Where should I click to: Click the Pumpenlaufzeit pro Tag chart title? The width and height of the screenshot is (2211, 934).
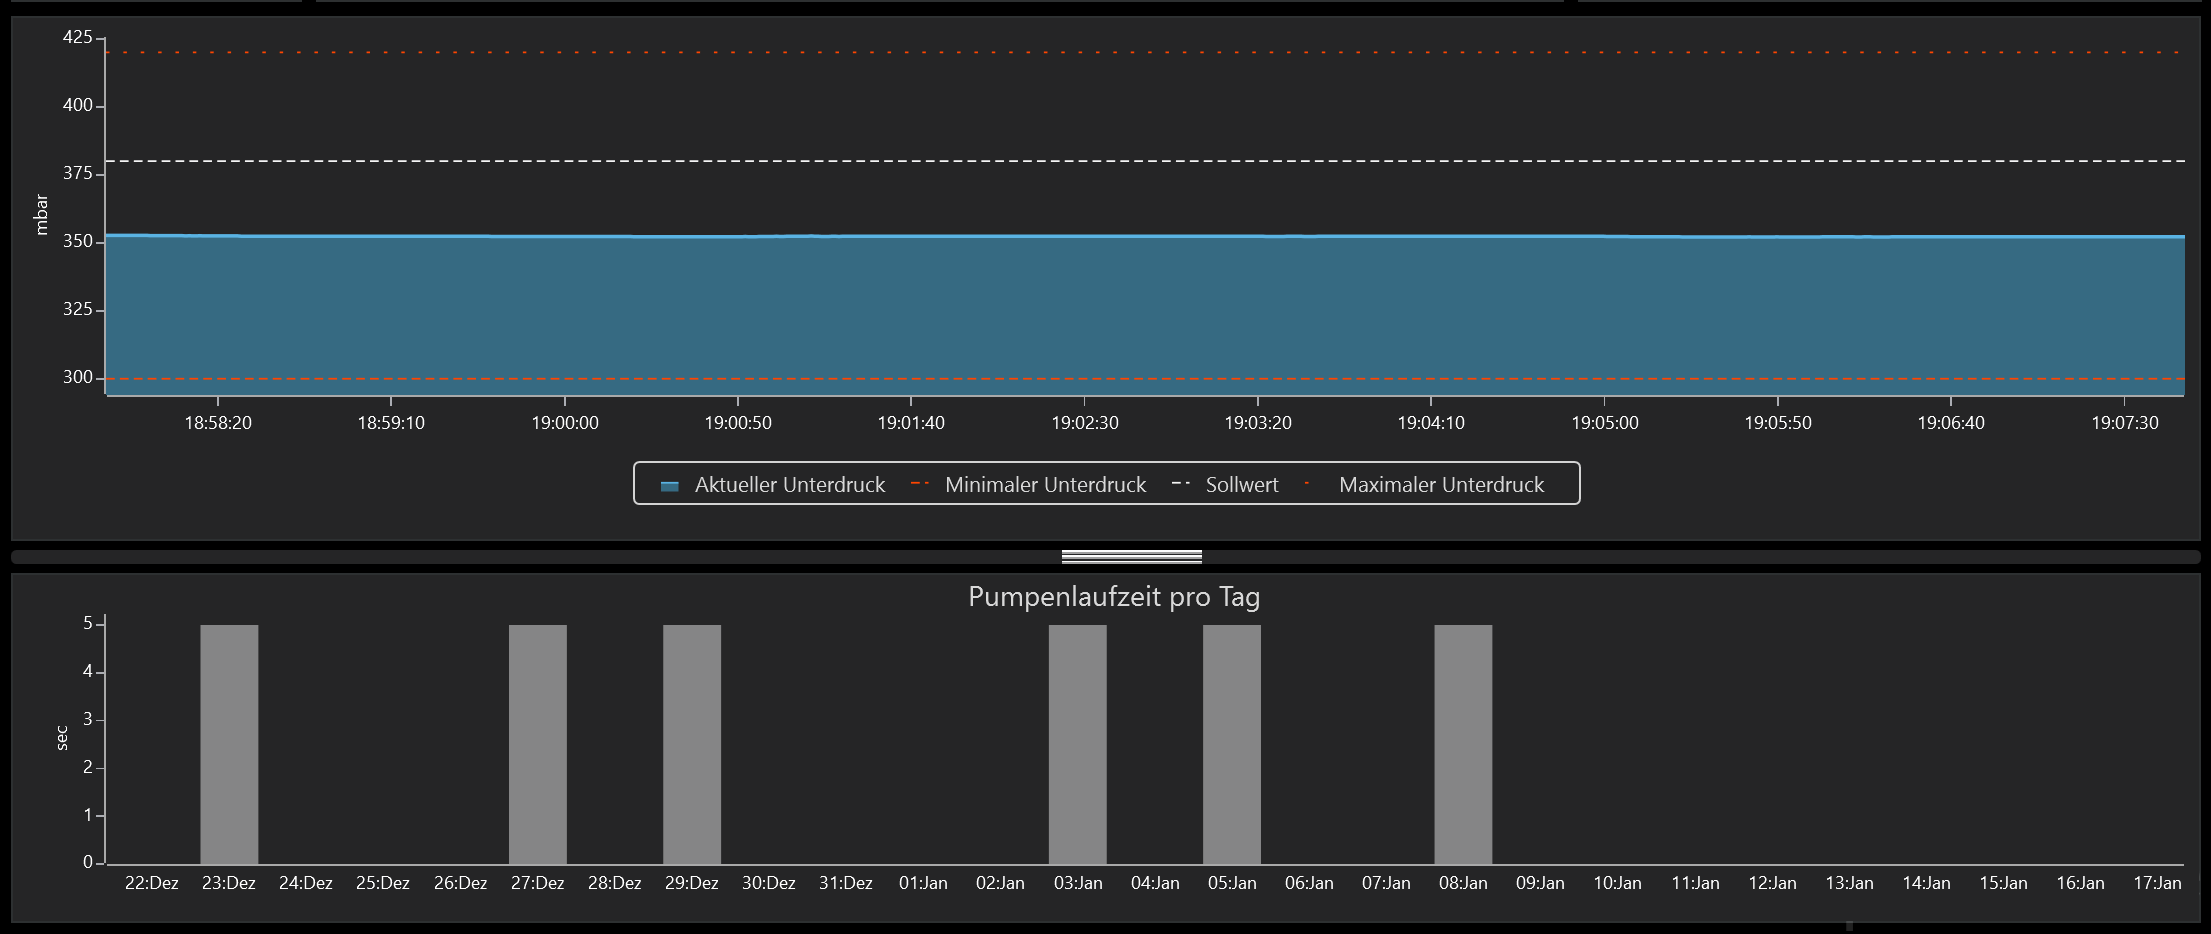pyautogui.click(x=1114, y=597)
